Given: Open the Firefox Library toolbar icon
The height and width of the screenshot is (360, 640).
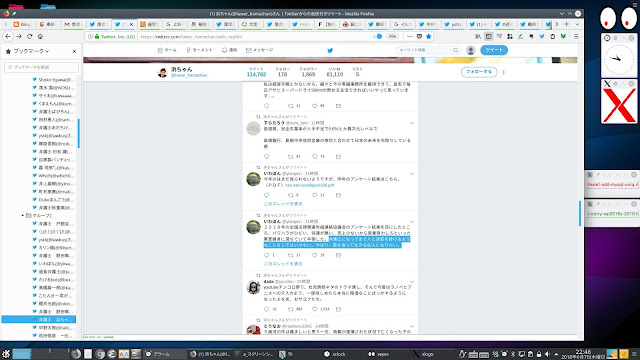Looking at the screenshot, I should [x=478, y=36].
